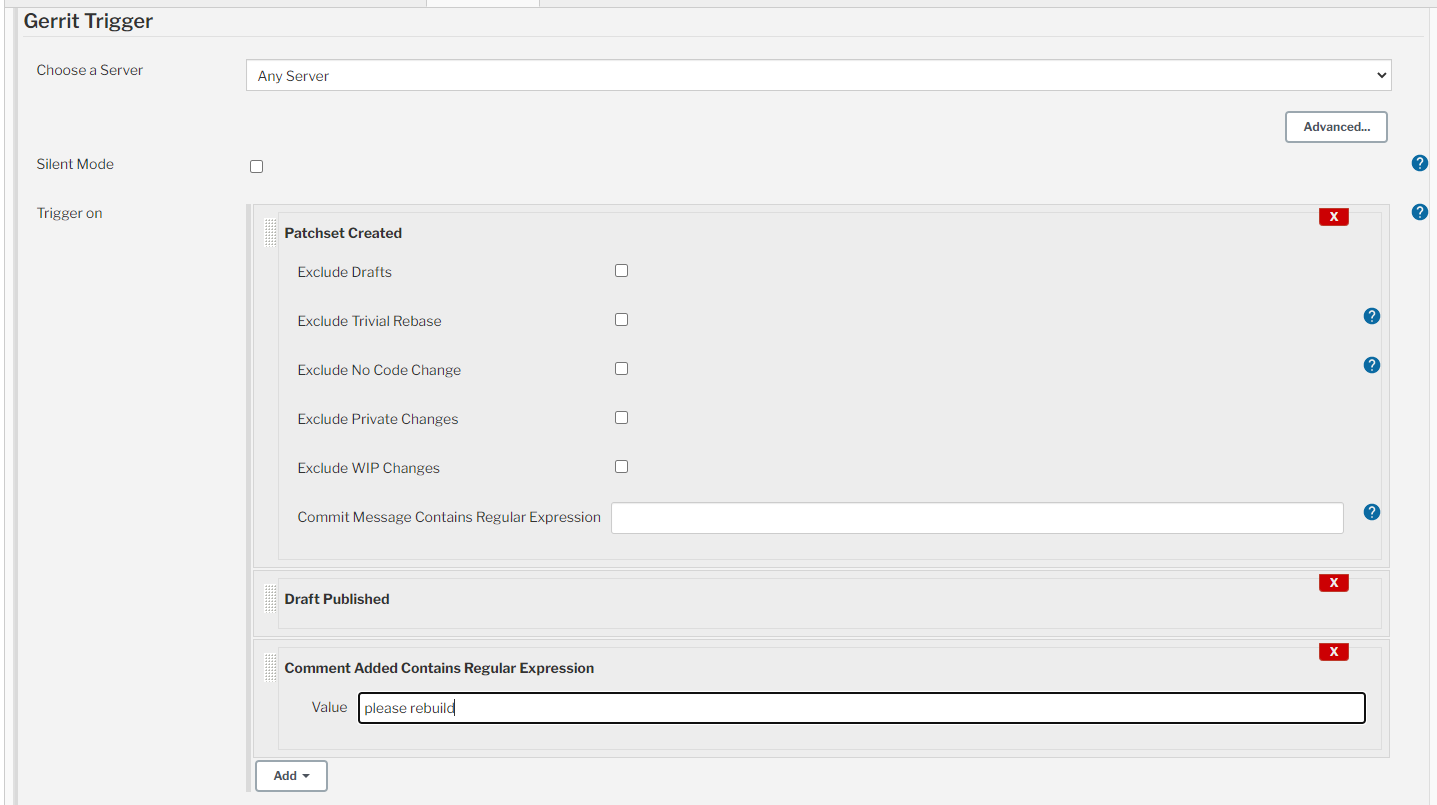Show help for Exclude No Code Change

click(x=1372, y=365)
